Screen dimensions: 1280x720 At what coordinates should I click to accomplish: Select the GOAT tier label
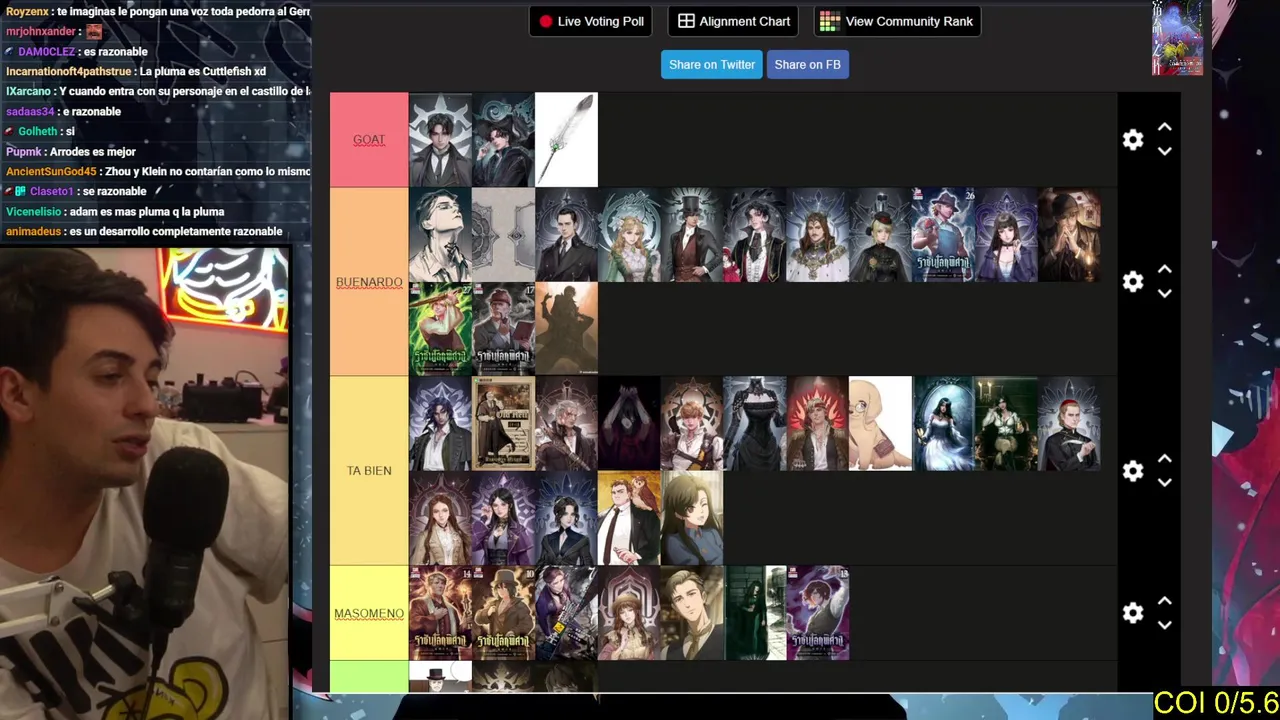coord(369,140)
